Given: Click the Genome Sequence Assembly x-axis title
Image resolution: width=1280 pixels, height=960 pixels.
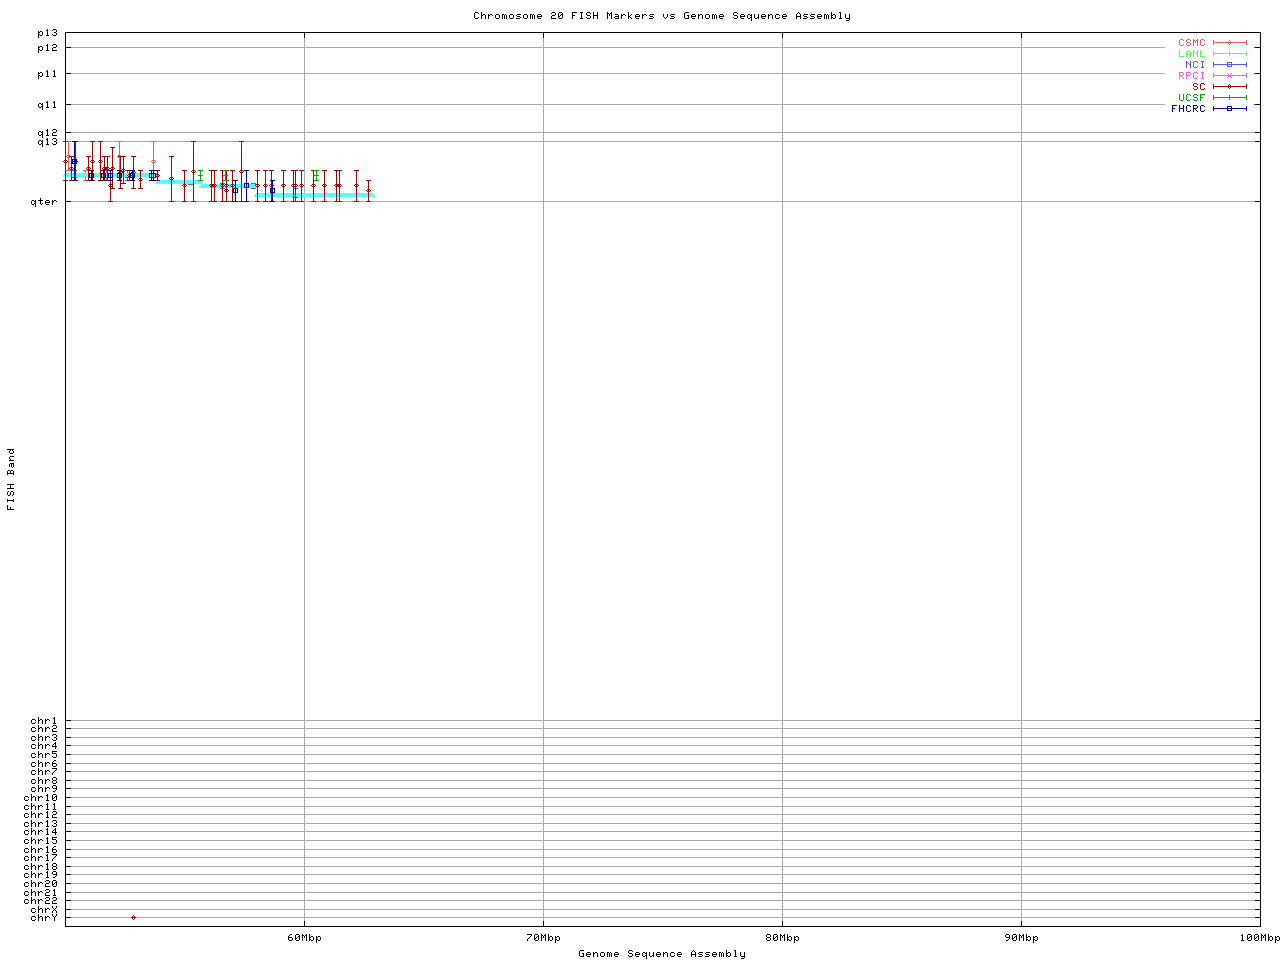Looking at the screenshot, I should [x=661, y=953].
